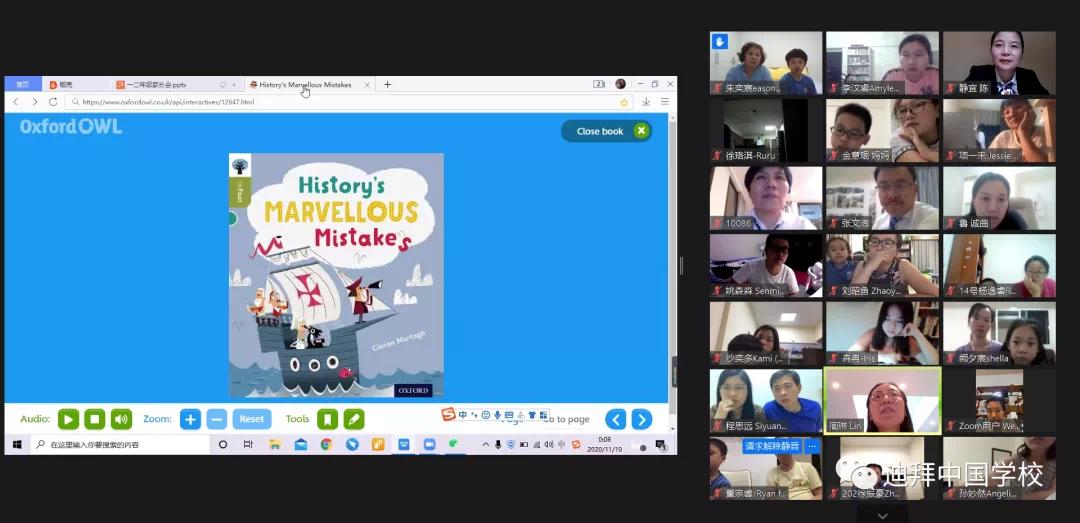
Task: Select the pen annotation tool
Action: click(x=354, y=419)
